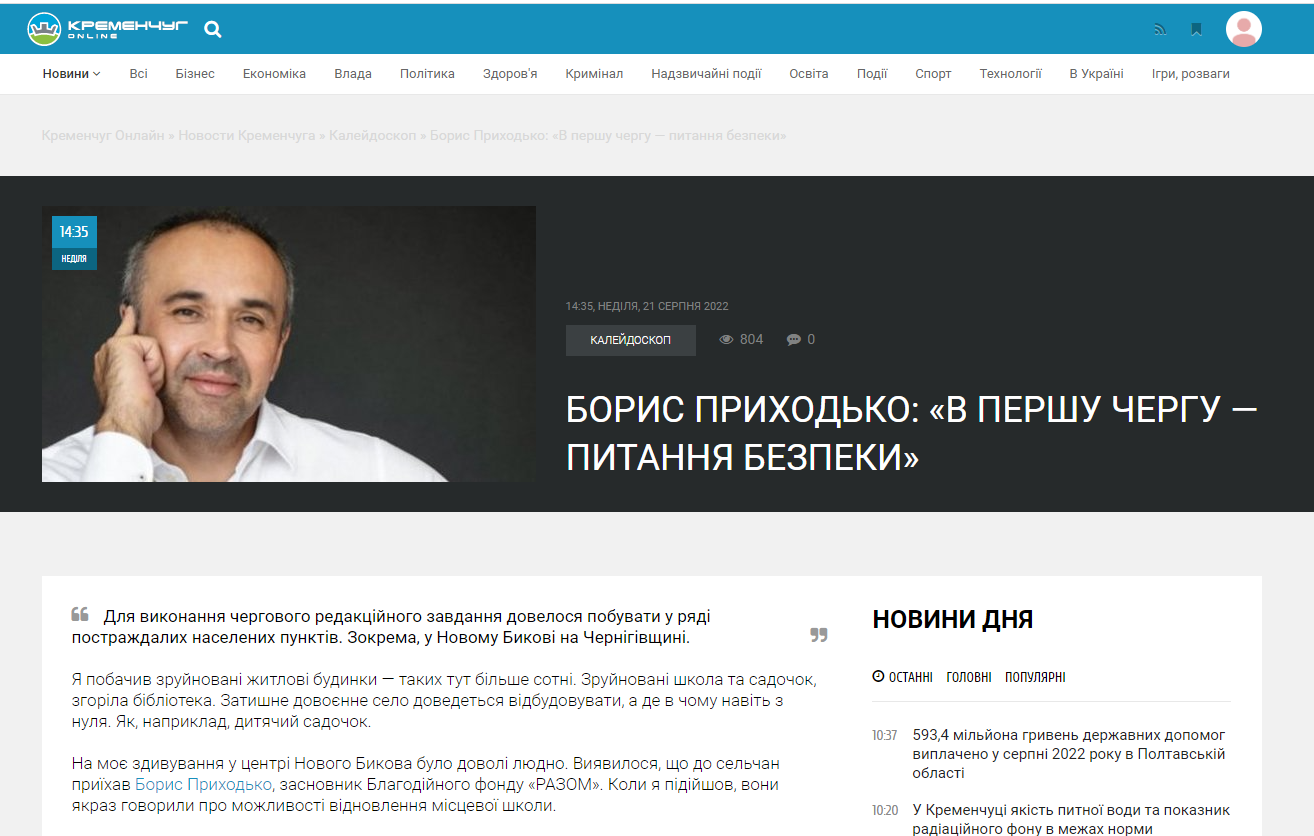Screen dimensions: 1314x836
Task: Open the Кримінал section
Action: [594, 74]
